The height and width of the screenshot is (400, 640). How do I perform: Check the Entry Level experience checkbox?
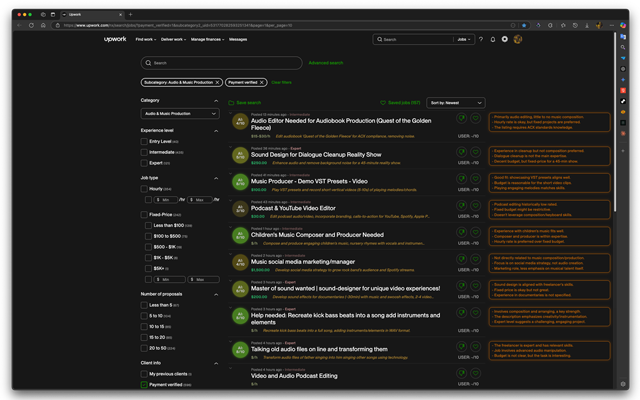coord(144,142)
